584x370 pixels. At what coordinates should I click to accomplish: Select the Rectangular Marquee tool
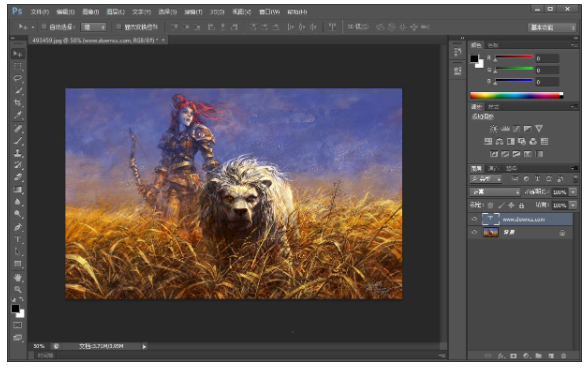pyautogui.click(x=18, y=66)
